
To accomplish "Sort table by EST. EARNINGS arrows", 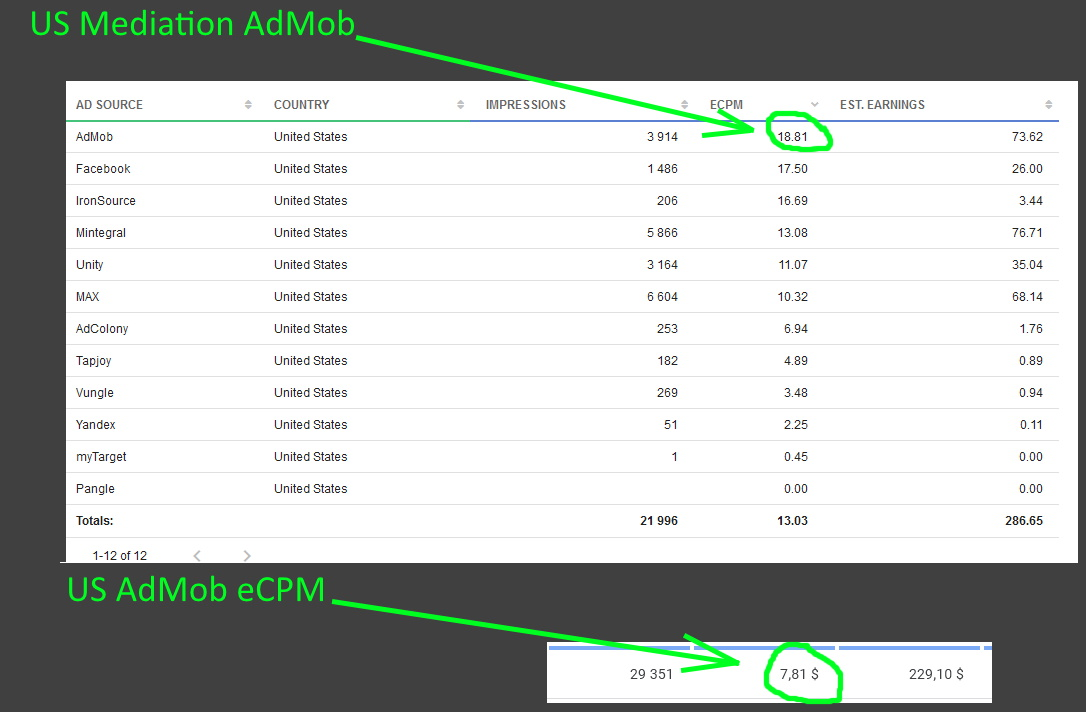I will 1049,105.
